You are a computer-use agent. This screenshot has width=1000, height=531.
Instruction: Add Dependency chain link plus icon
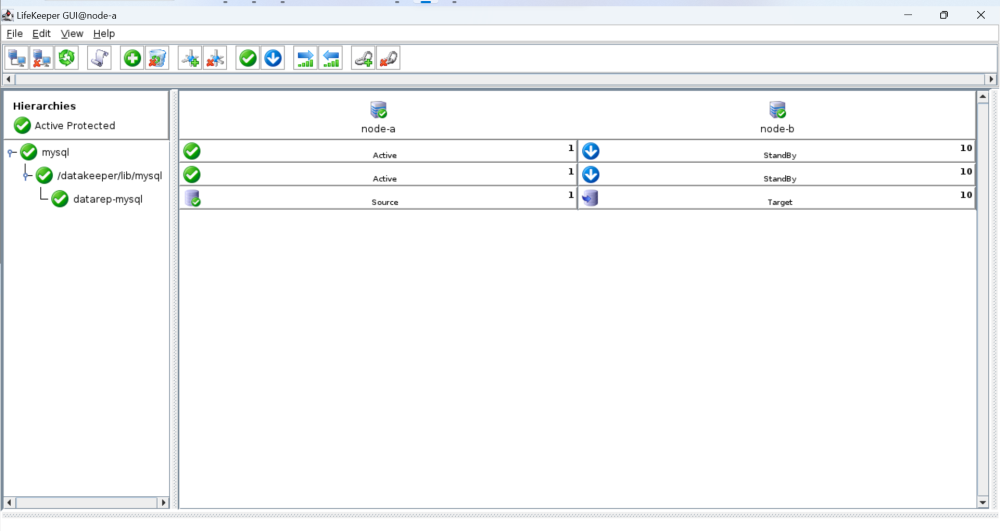click(364, 59)
